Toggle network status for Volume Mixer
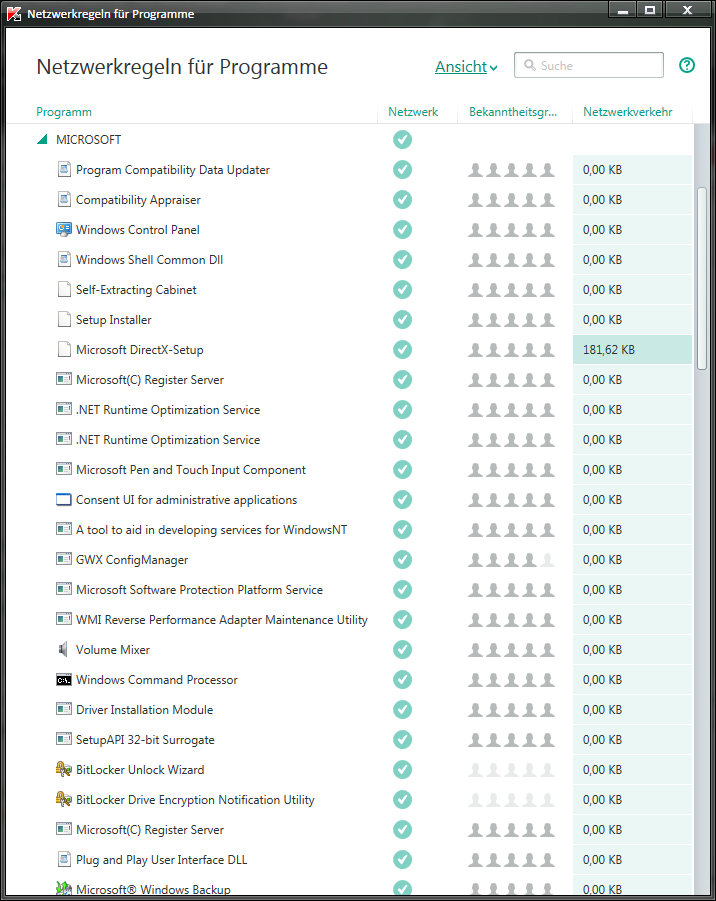Viewport: 716px width, 901px height. point(402,649)
